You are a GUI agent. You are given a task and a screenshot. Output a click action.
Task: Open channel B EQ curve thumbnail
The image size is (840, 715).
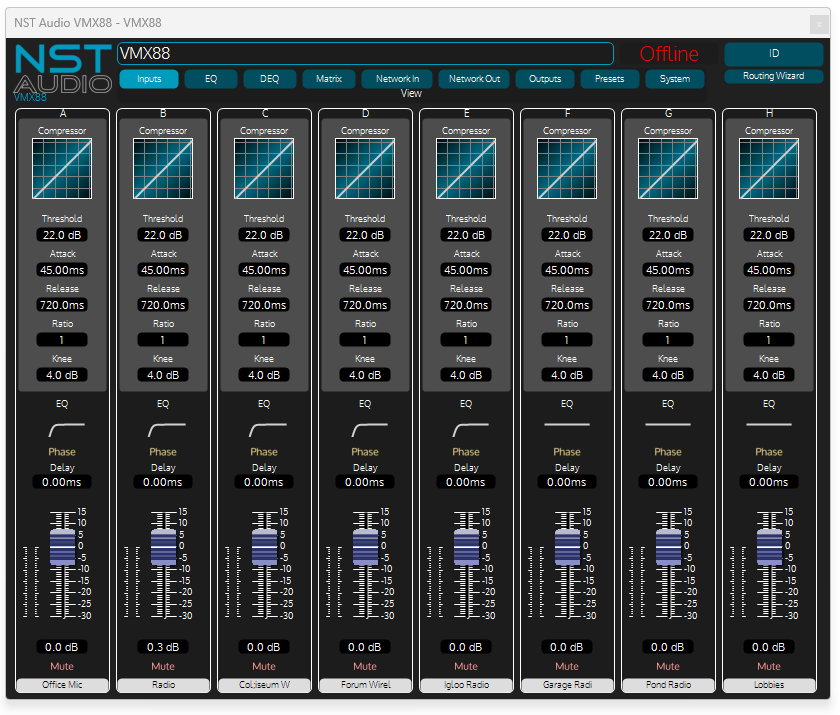[163, 428]
